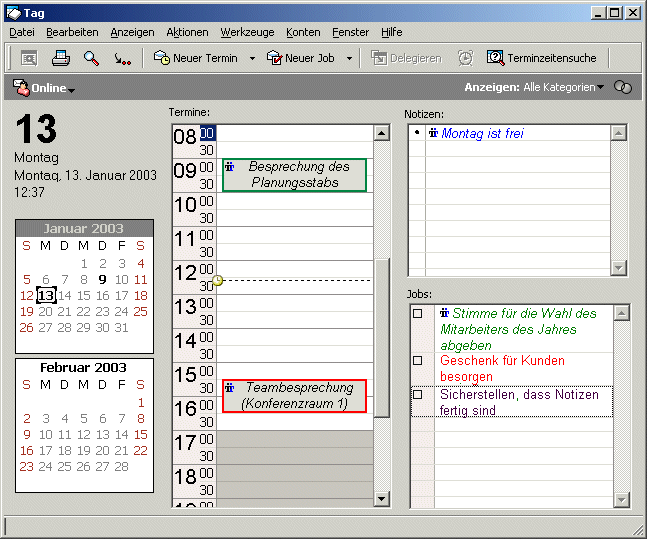647x539 pixels.
Task: Maximize the Tag window
Action: 615,13
